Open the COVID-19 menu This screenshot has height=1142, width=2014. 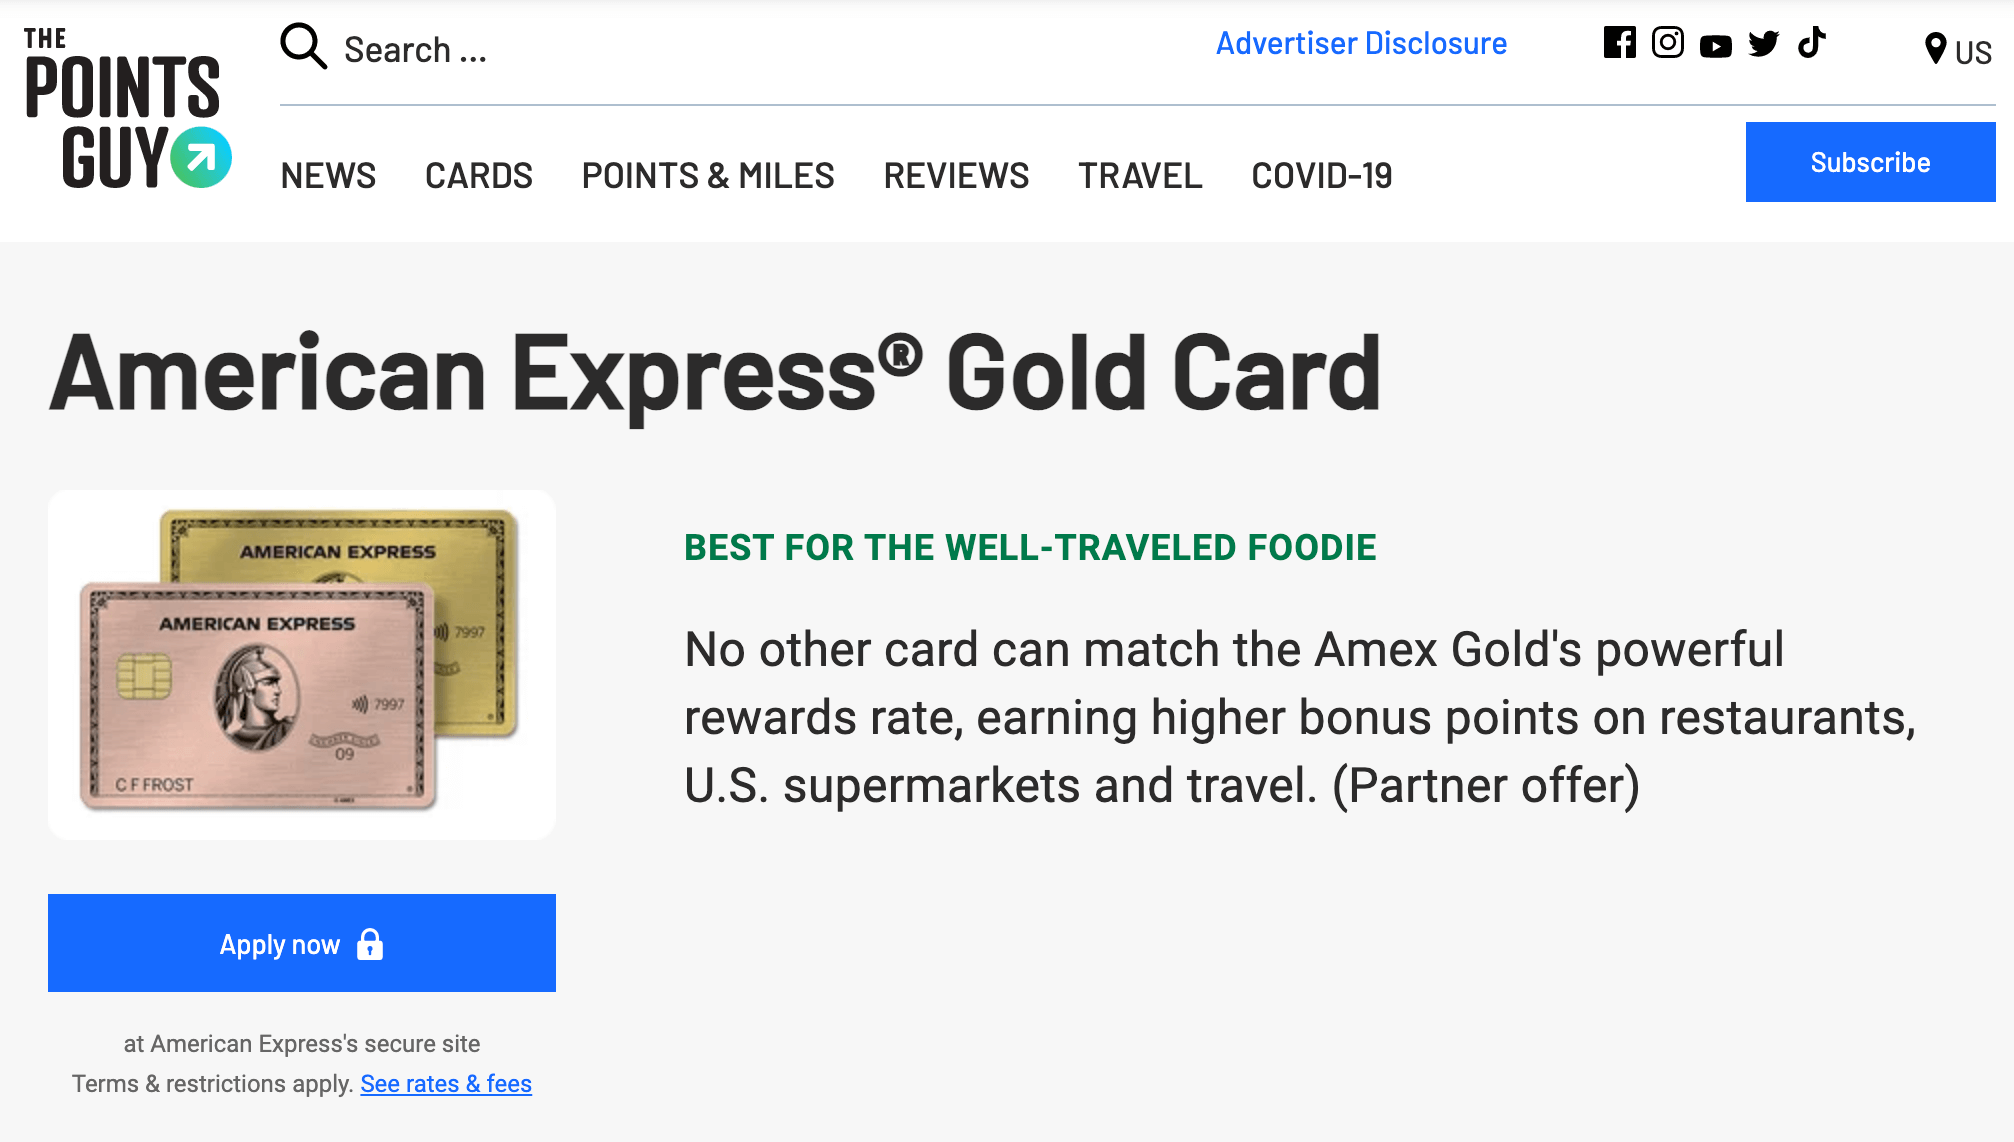click(x=1322, y=176)
